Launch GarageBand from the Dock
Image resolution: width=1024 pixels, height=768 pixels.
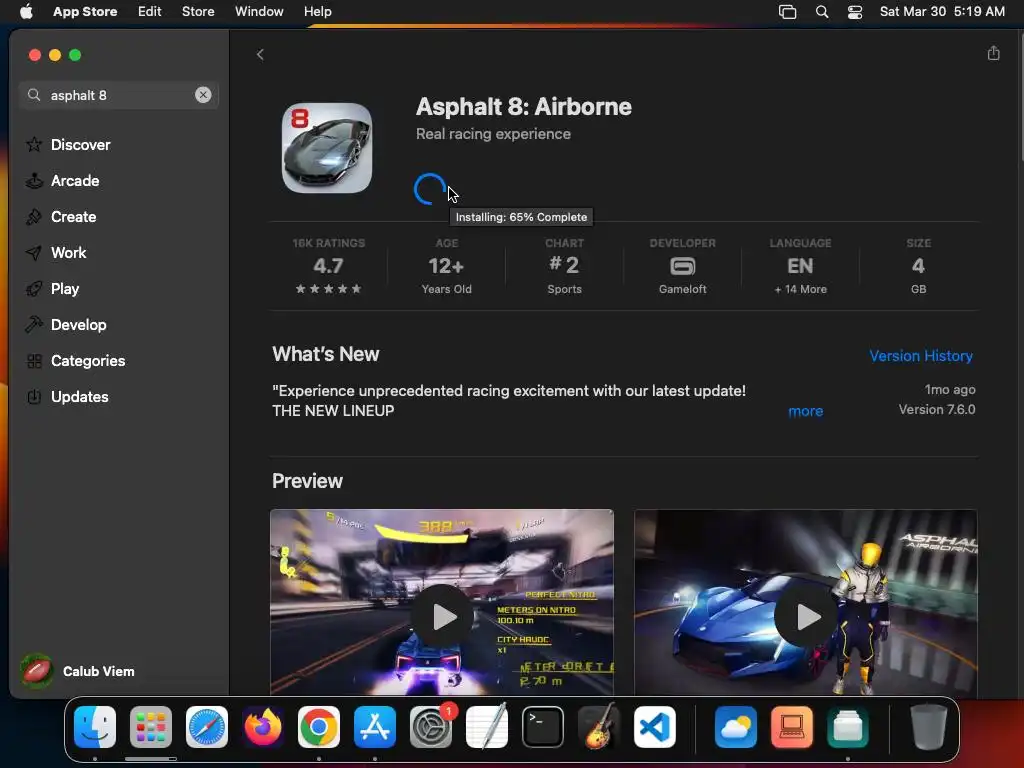[x=599, y=727]
